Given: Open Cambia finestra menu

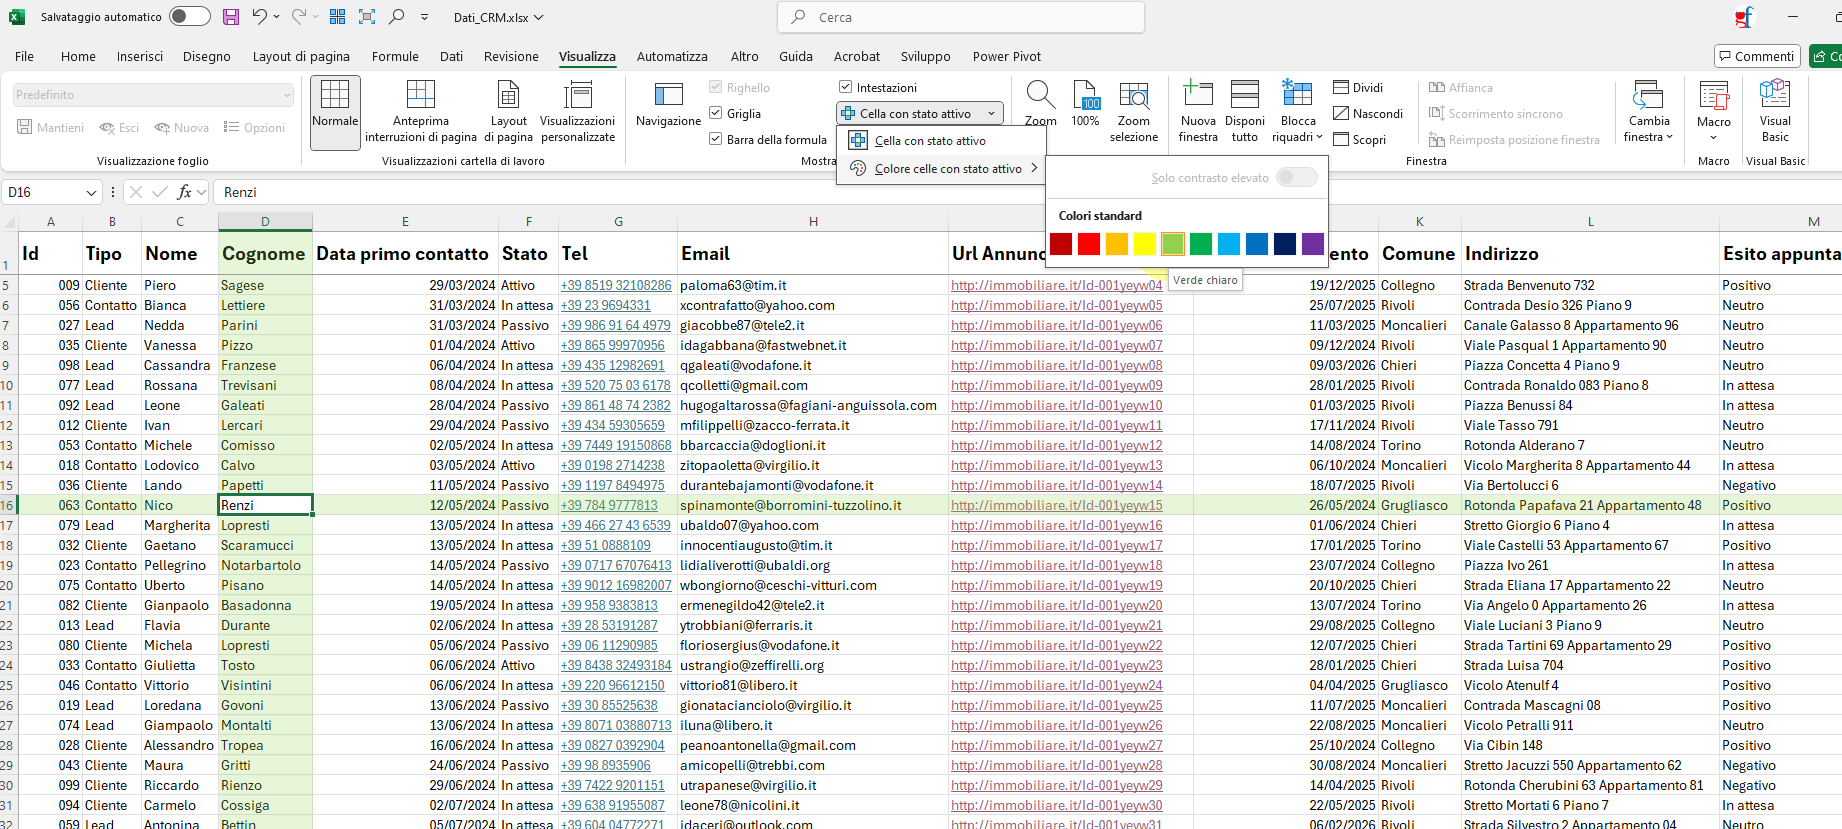Looking at the screenshot, I should point(1649,112).
